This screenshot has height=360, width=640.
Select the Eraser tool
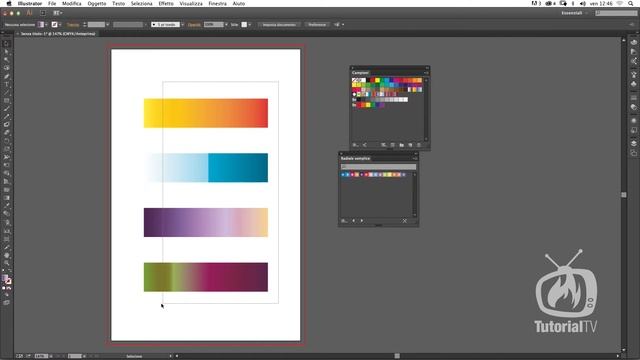click(x=7, y=133)
